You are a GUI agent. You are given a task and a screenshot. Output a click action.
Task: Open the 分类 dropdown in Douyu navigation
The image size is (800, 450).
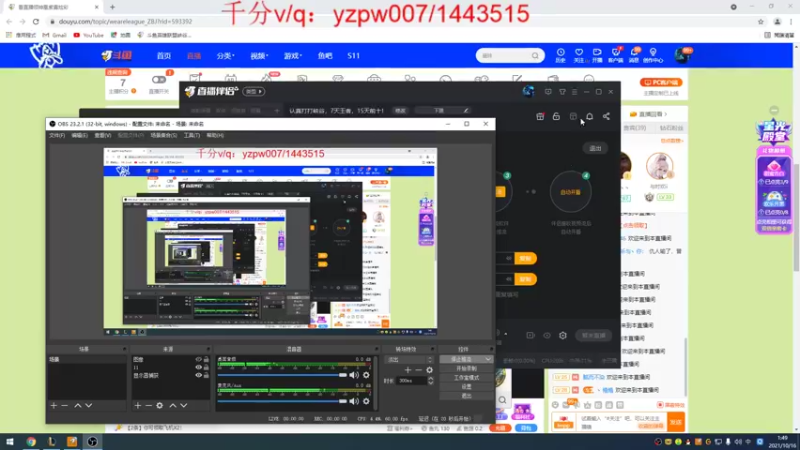coord(225,56)
